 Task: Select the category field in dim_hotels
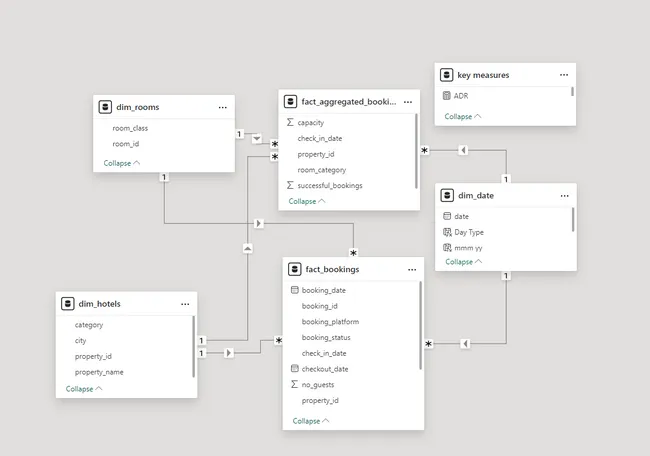coord(89,325)
